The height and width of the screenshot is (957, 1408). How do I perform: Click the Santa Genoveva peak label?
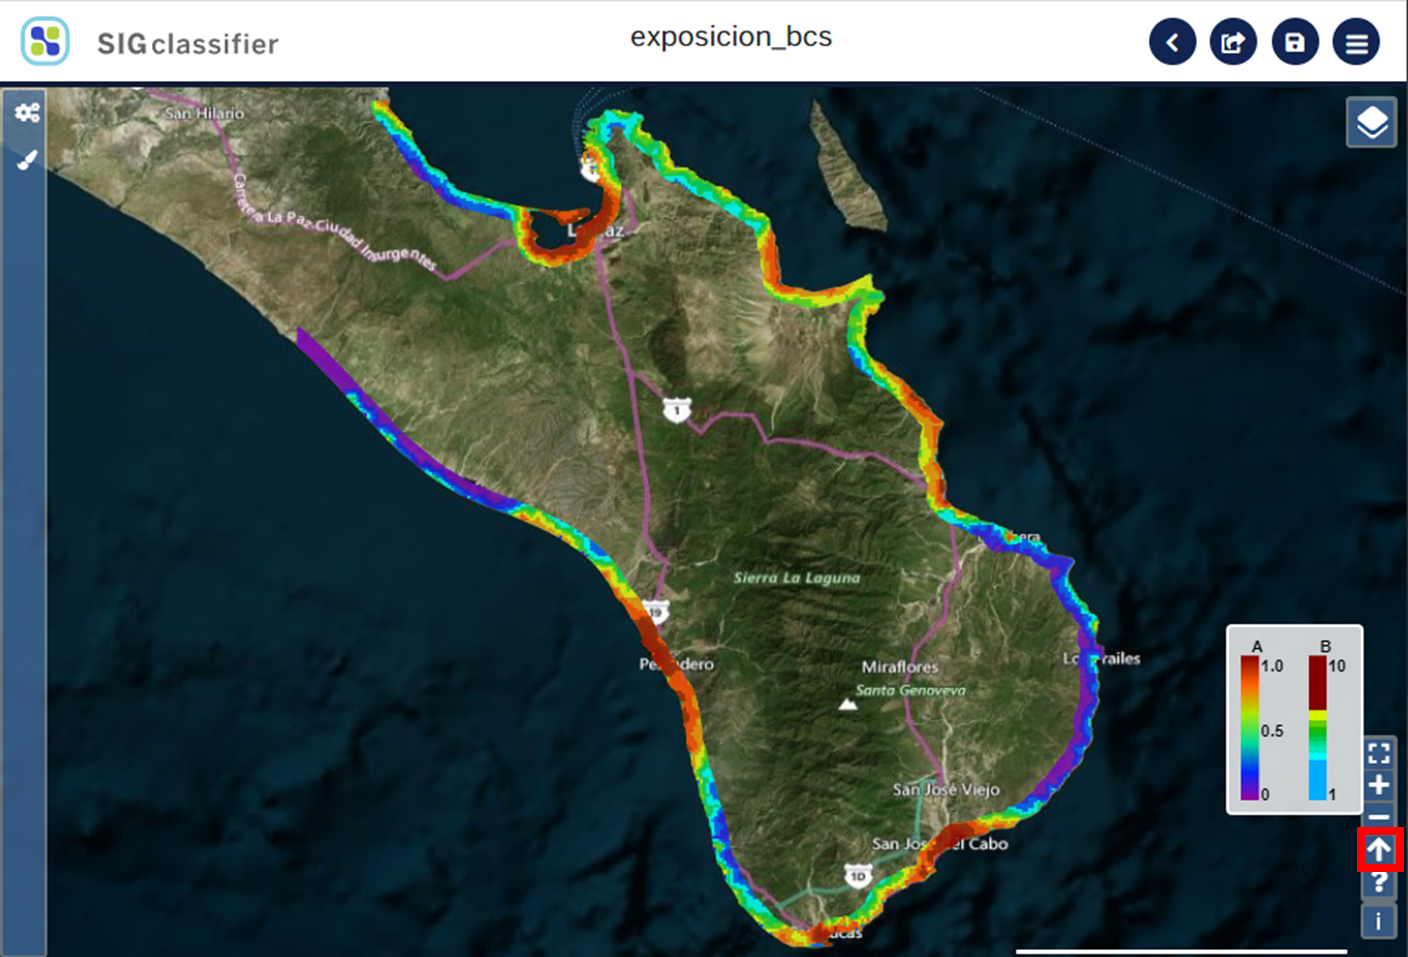click(x=911, y=690)
